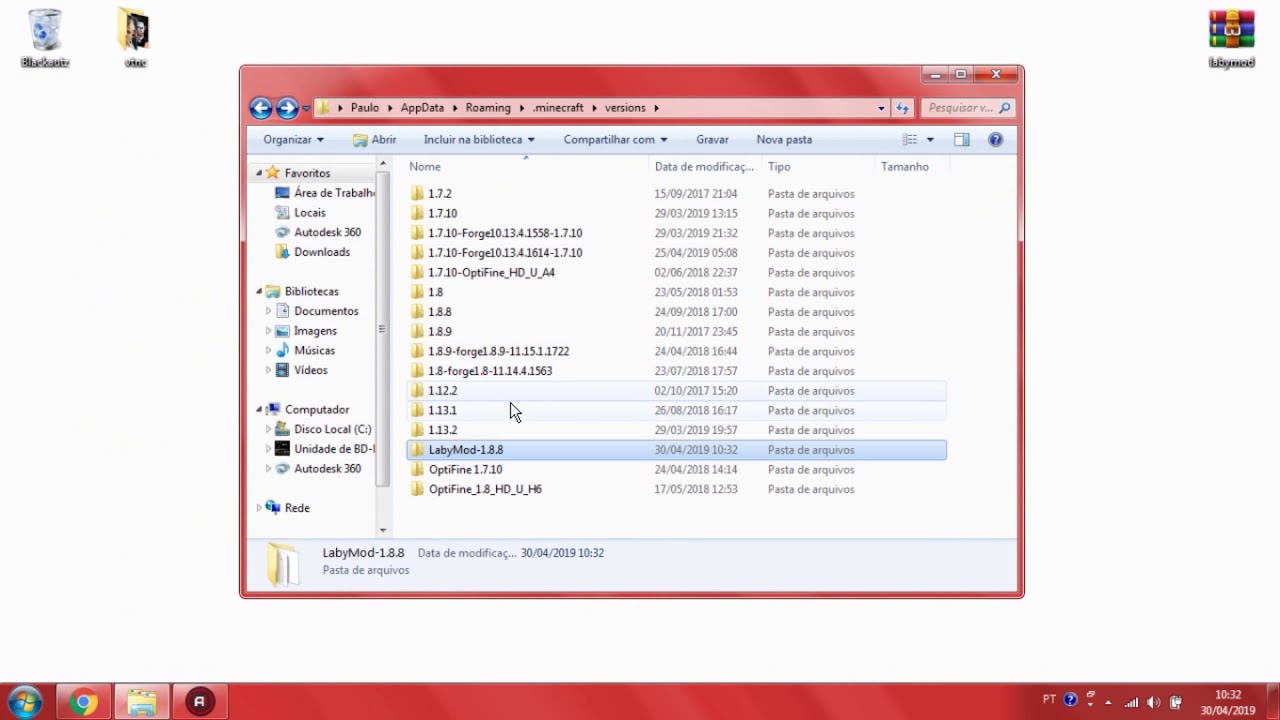Open the view options dropdown arrow
Image resolution: width=1280 pixels, height=720 pixels.
coord(930,140)
